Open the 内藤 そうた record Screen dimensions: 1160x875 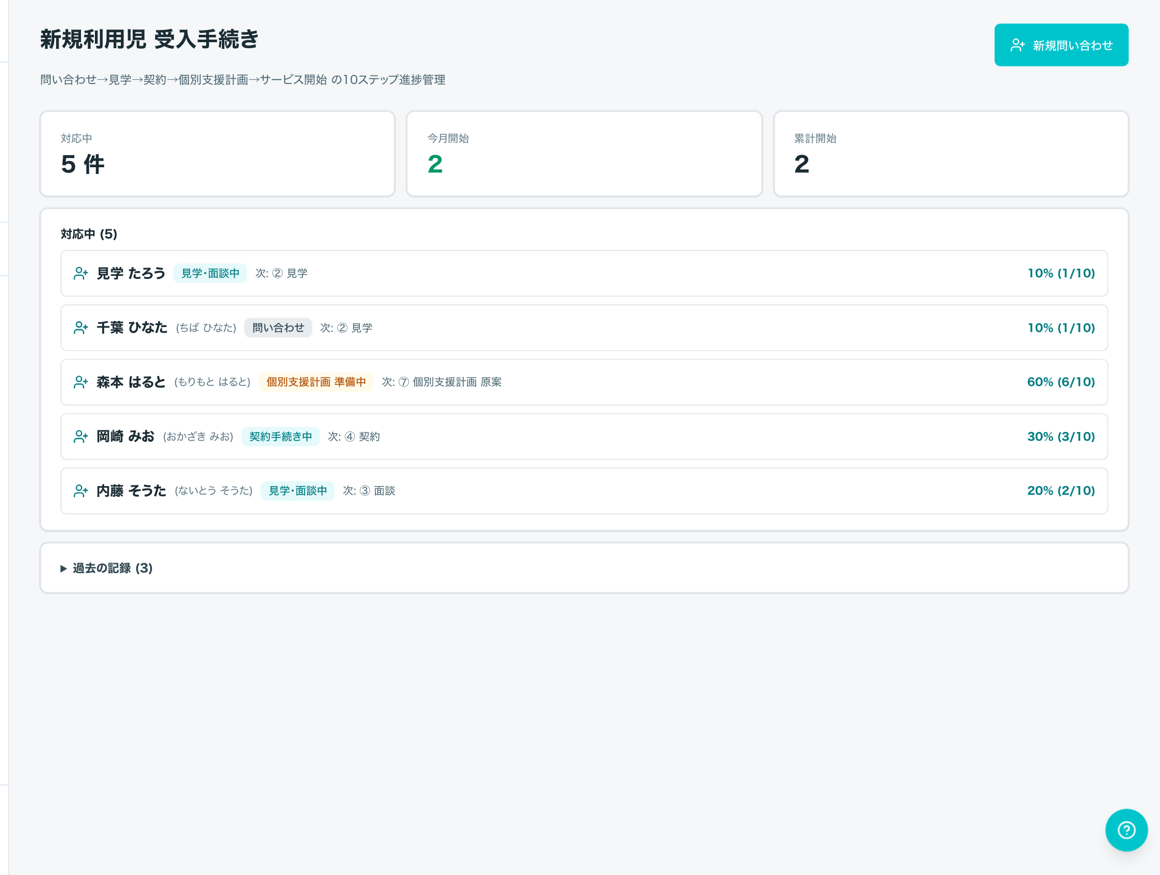(x=584, y=490)
